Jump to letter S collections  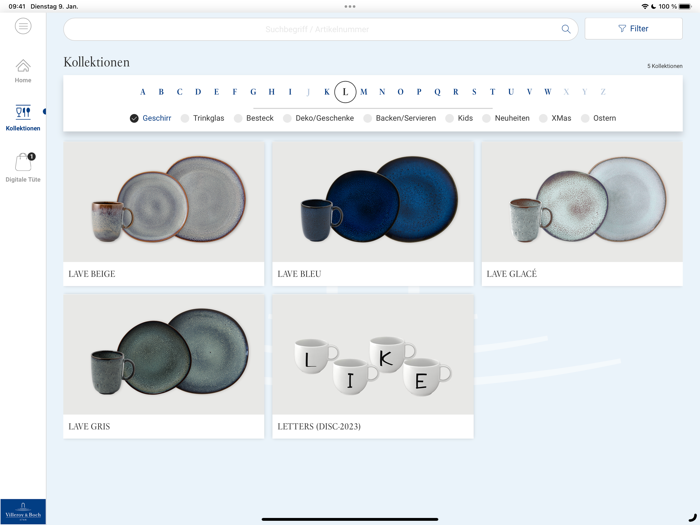pos(474,92)
